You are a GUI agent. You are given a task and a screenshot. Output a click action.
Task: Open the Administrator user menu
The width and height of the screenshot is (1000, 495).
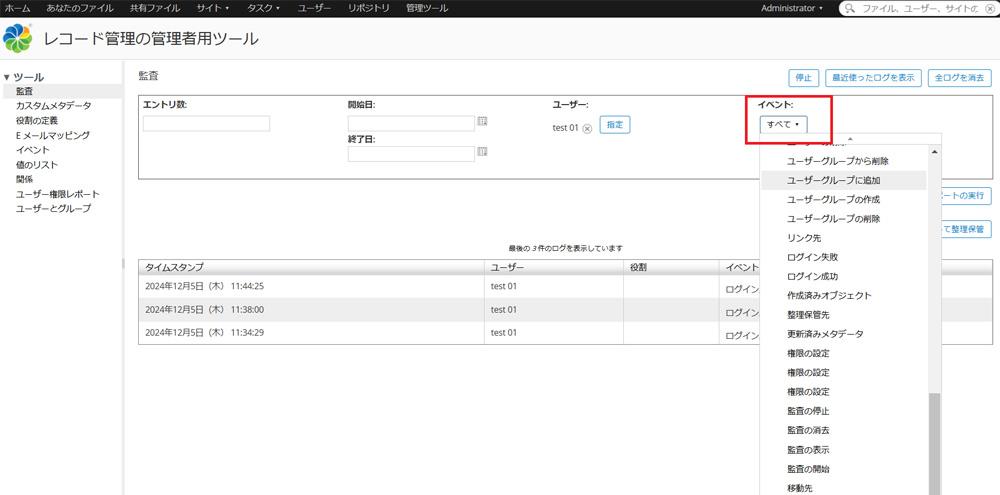click(791, 8)
